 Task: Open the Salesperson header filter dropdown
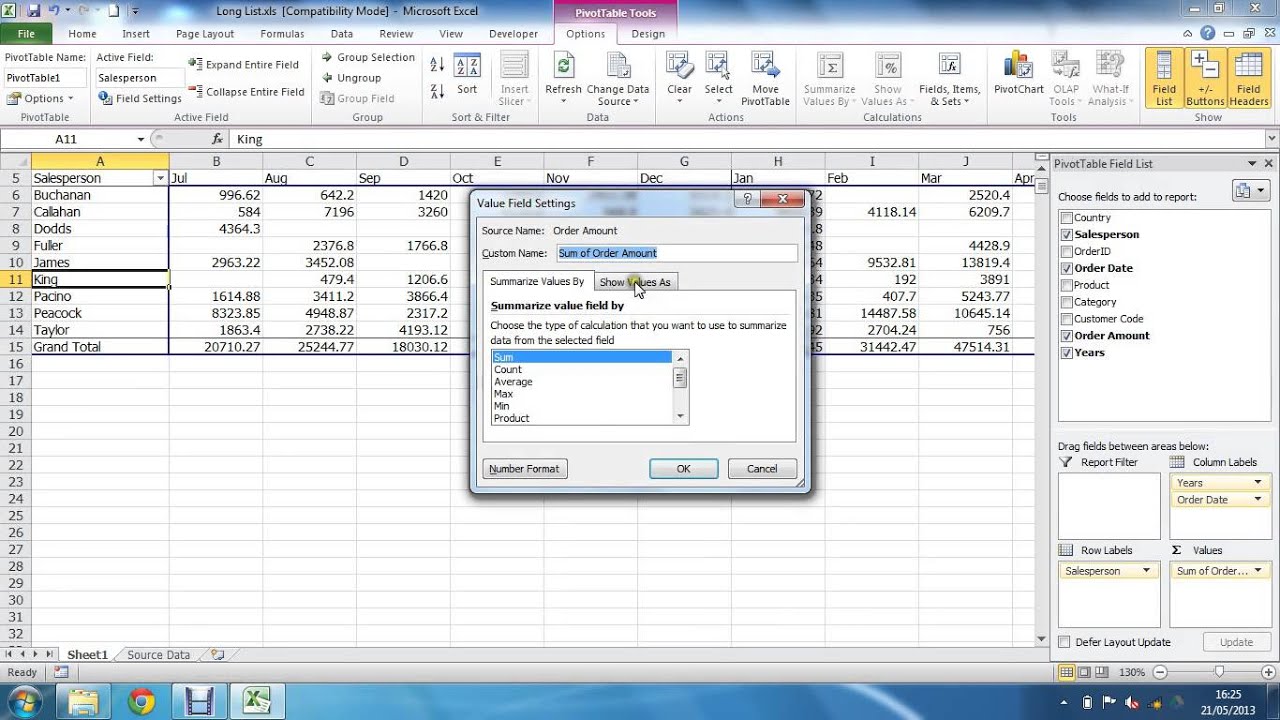tap(160, 178)
